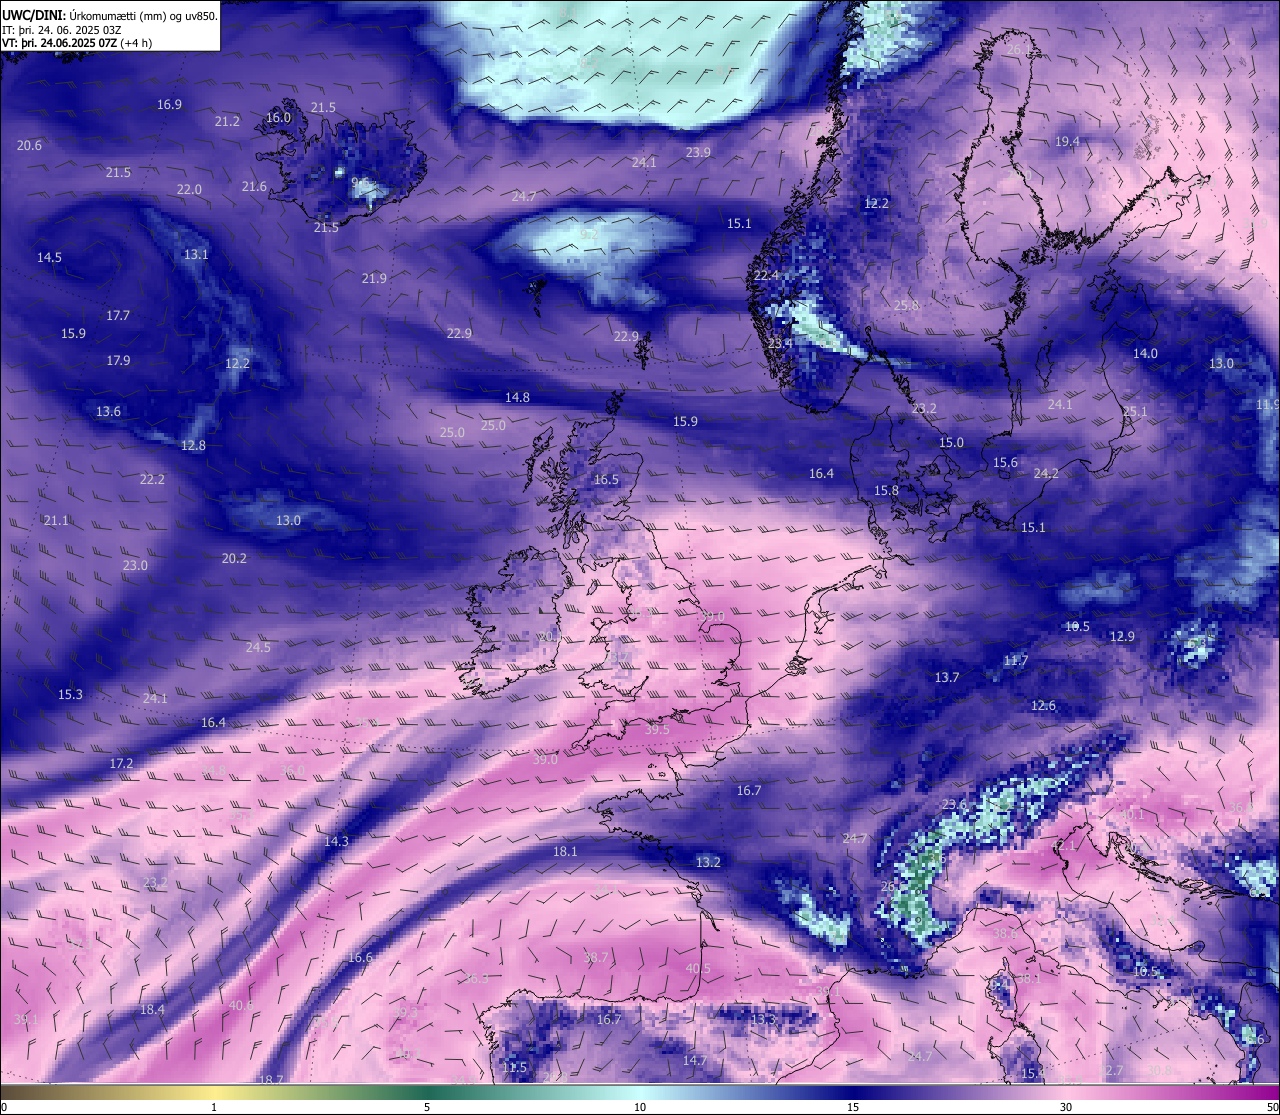Click the map value 16.0 over Iceland
The image size is (1280, 1115).
point(278,118)
